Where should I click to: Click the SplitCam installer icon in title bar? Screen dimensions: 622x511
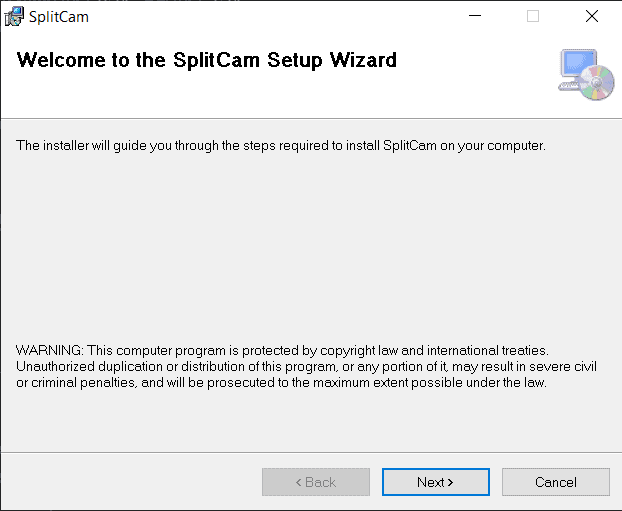click(x=14, y=17)
